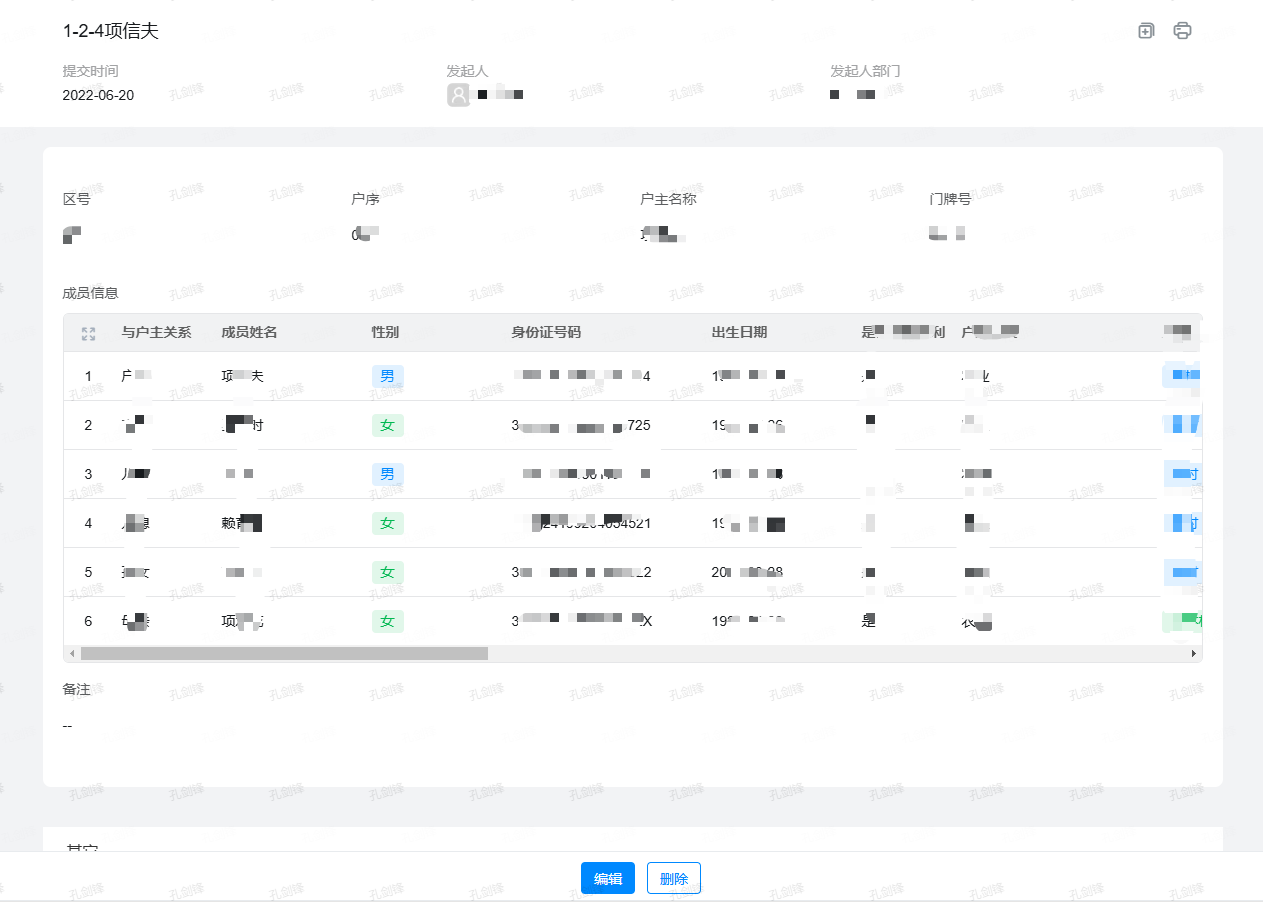Click the 备注 label

76,690
